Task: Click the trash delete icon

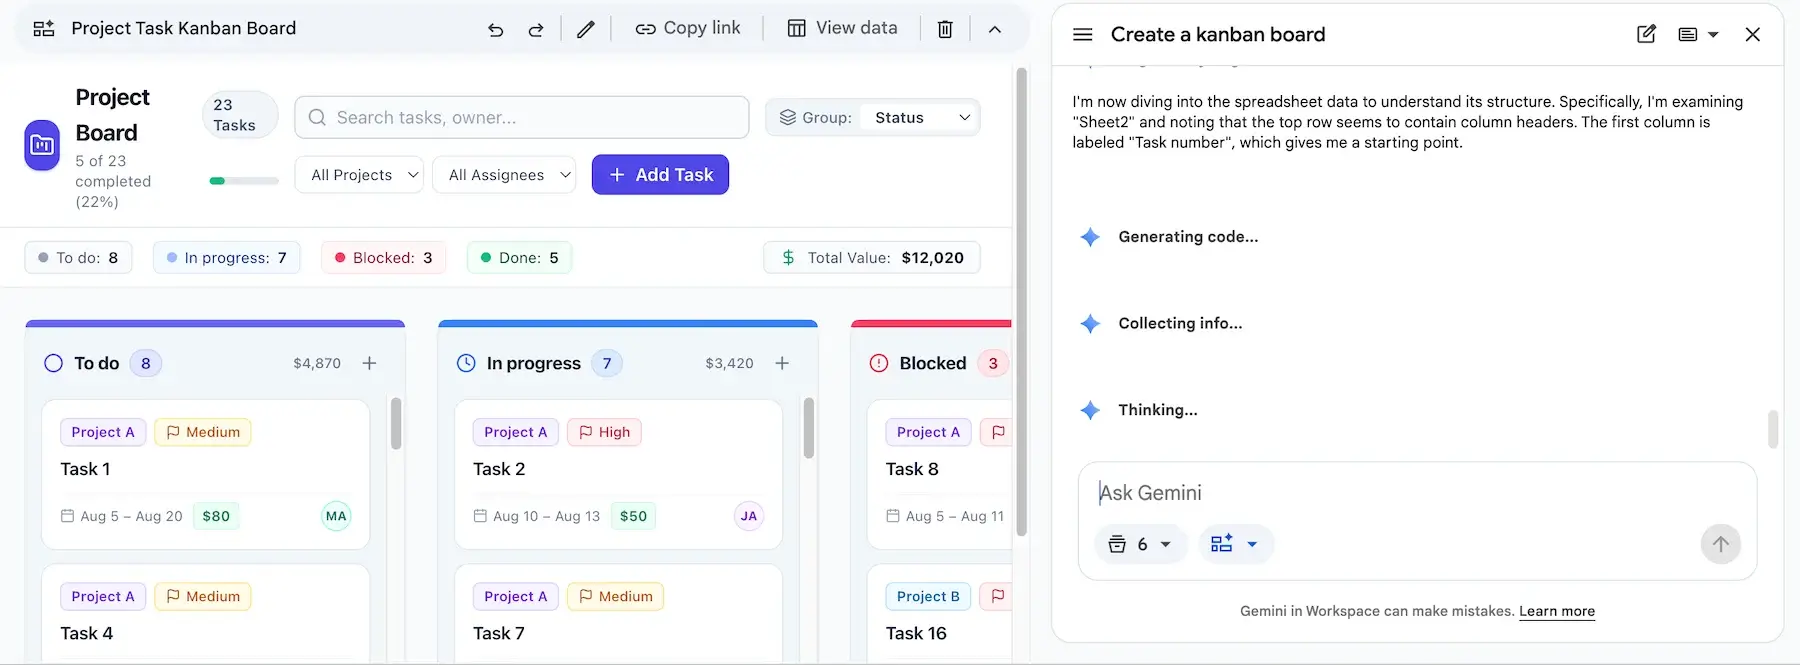Action: [945, 29]
